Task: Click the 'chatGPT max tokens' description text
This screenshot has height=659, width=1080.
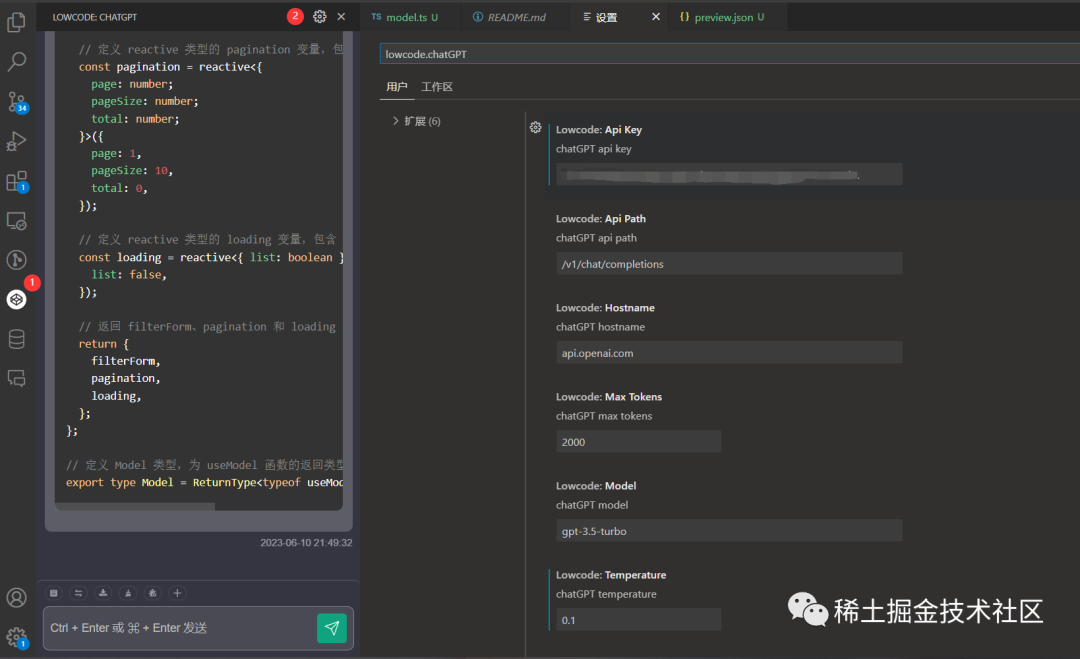Action: pyautogui.click(x=603, y=416)
